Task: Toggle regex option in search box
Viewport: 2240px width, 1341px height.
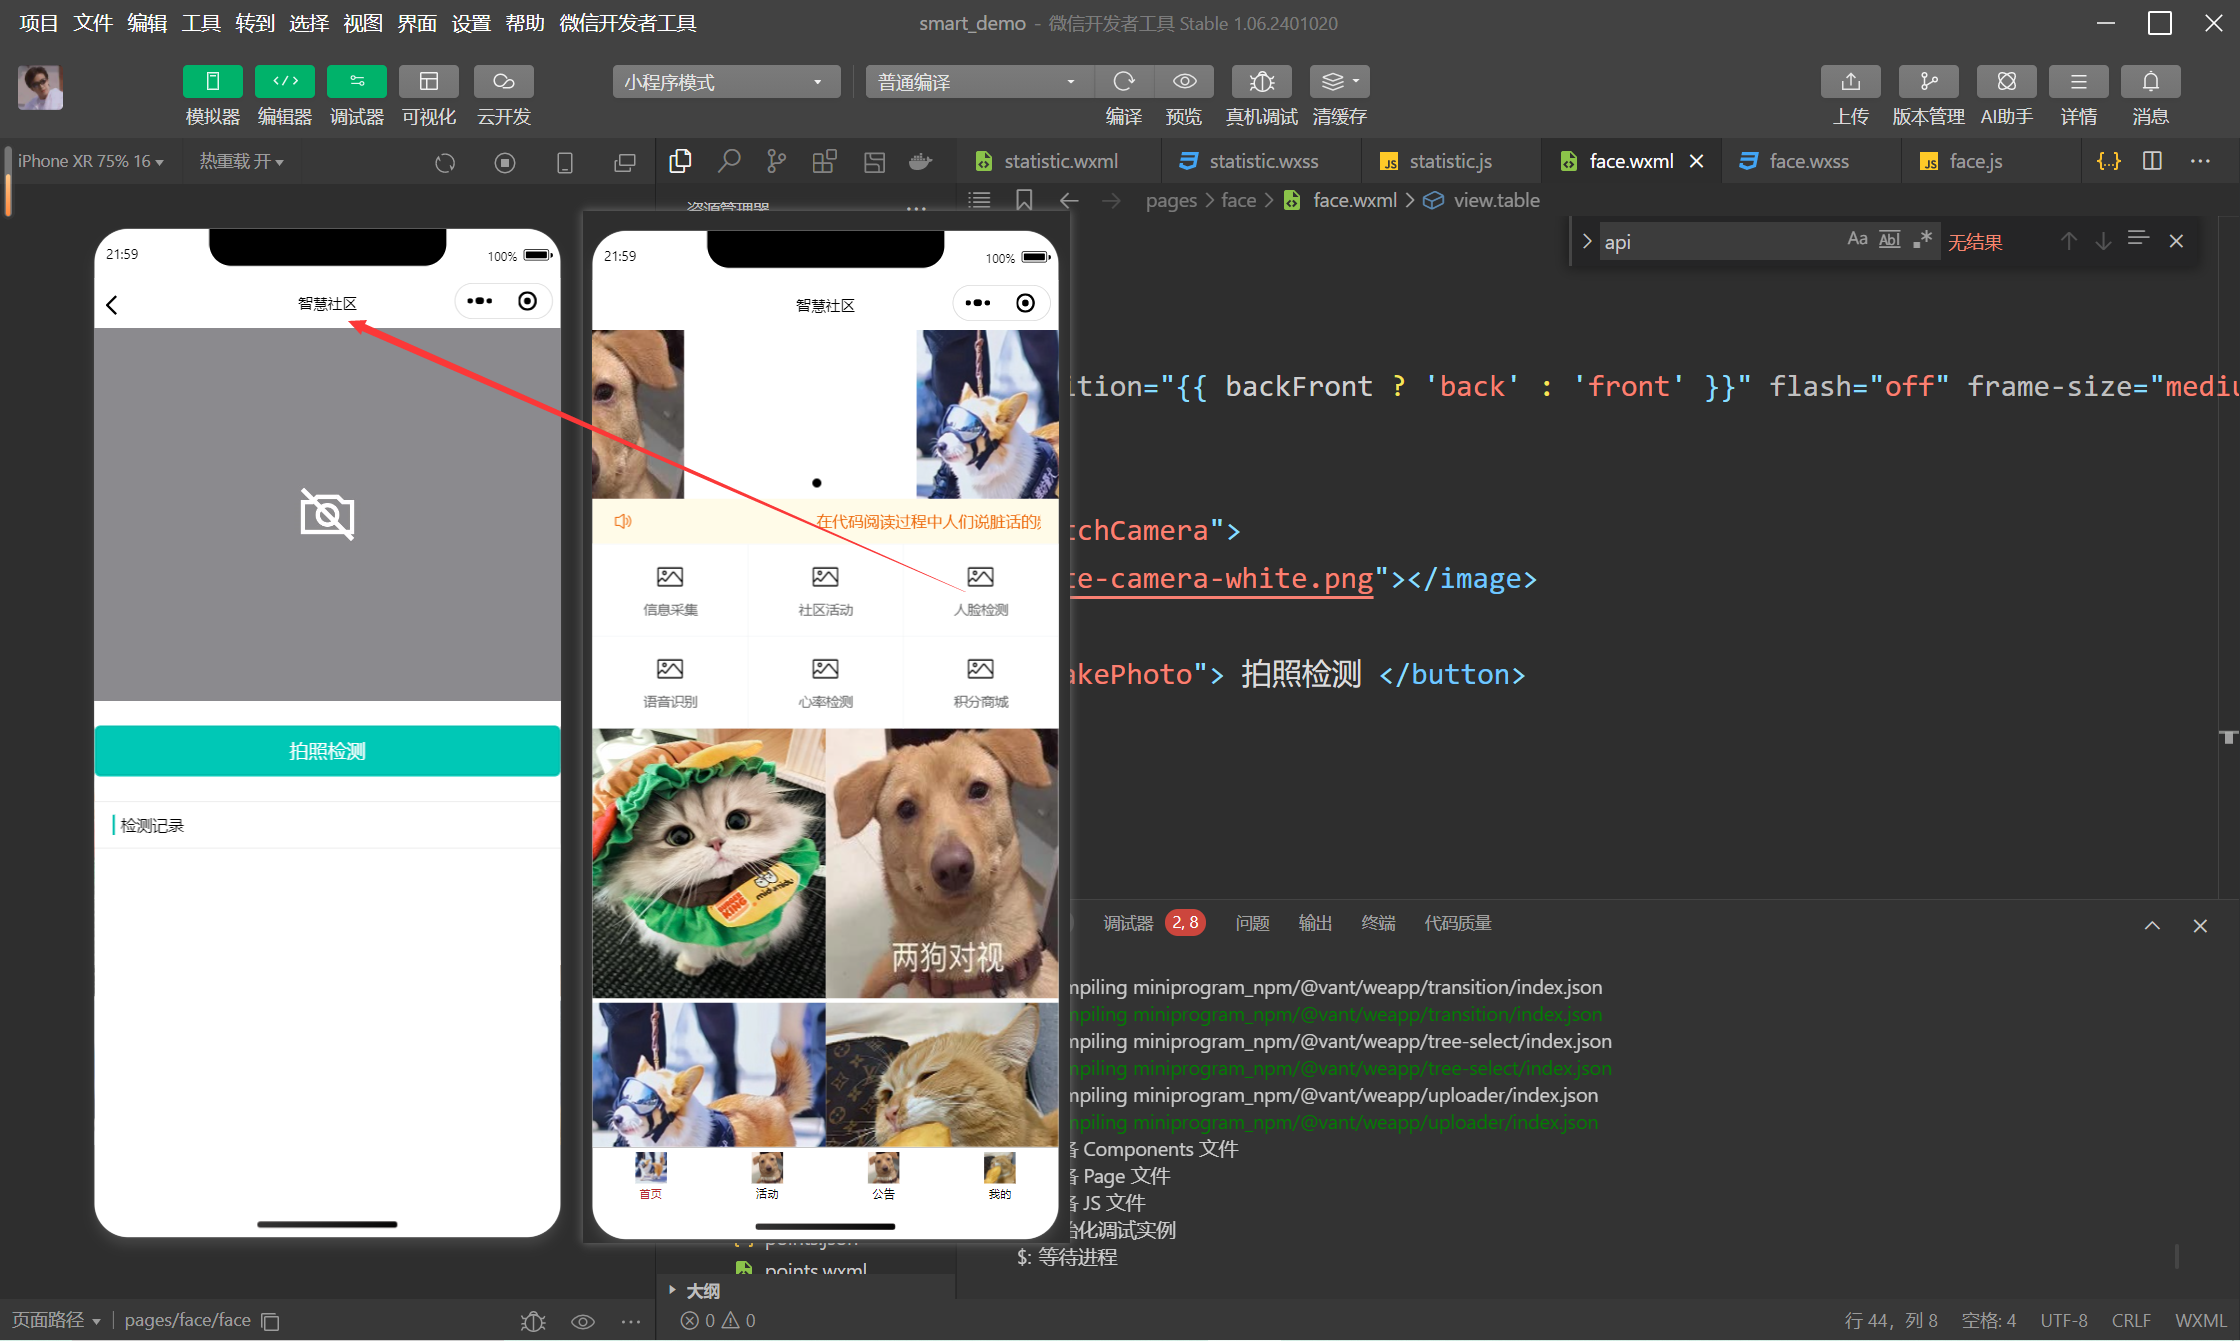Action: point(1922,240)
